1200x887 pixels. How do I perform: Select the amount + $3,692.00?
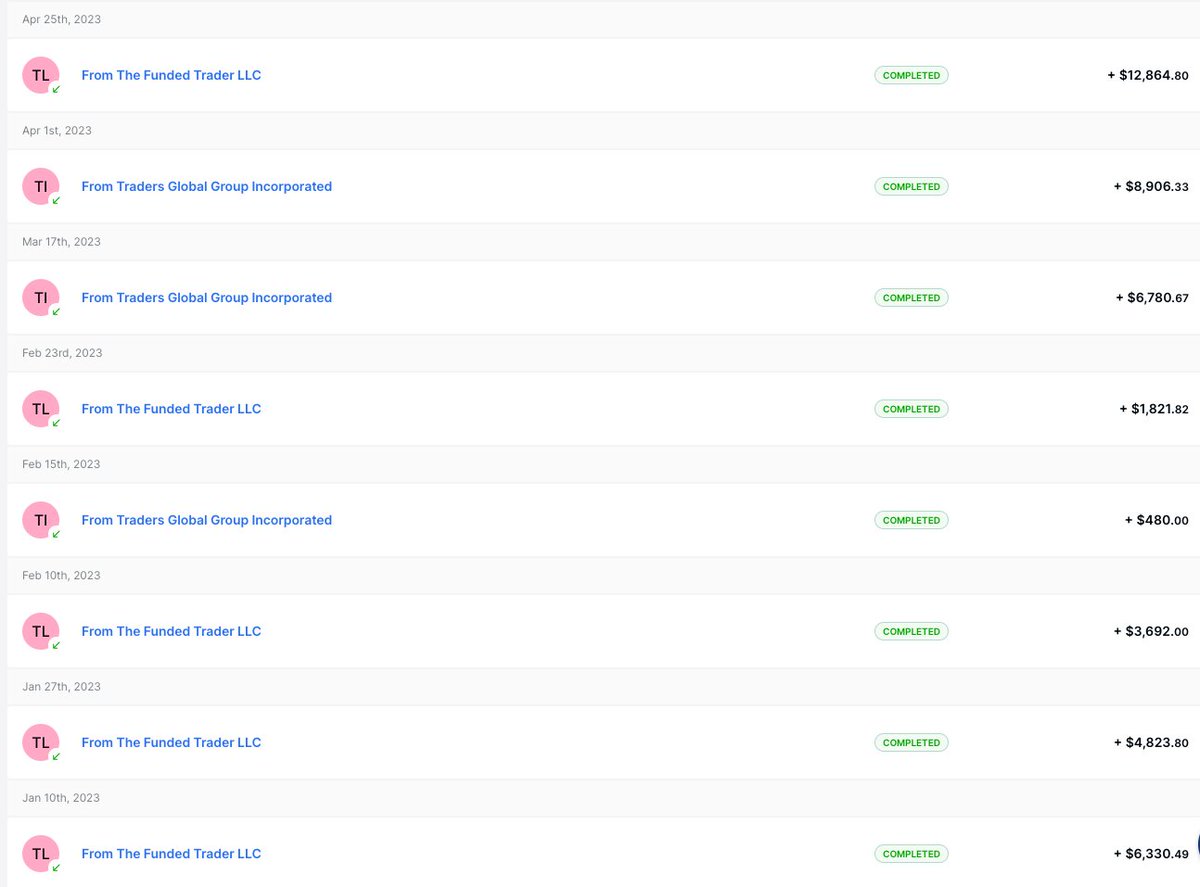1151,631
